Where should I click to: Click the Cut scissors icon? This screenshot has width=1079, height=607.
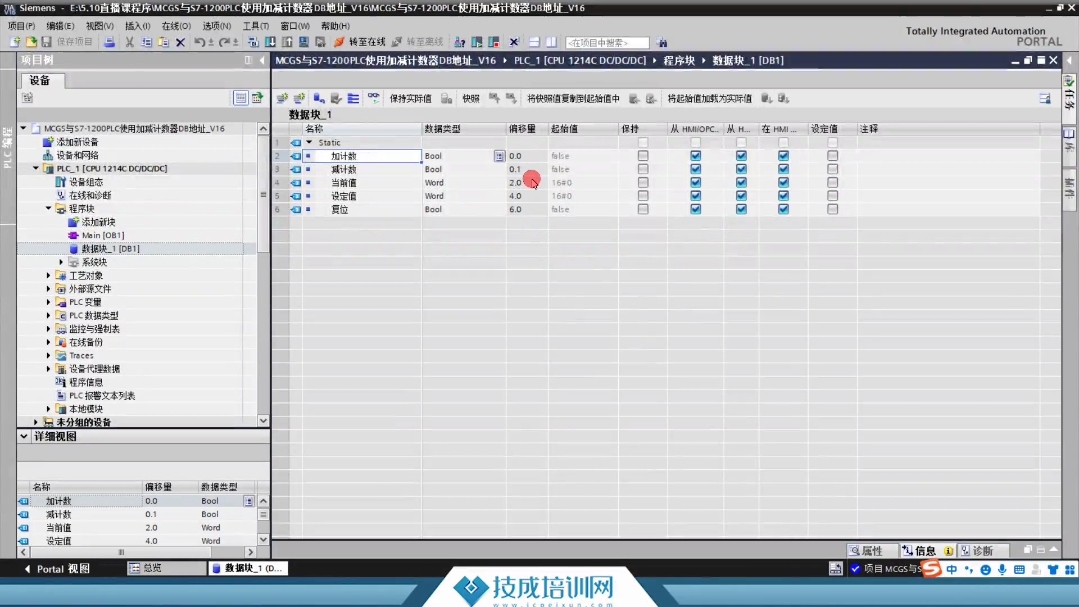coord(130,42)
